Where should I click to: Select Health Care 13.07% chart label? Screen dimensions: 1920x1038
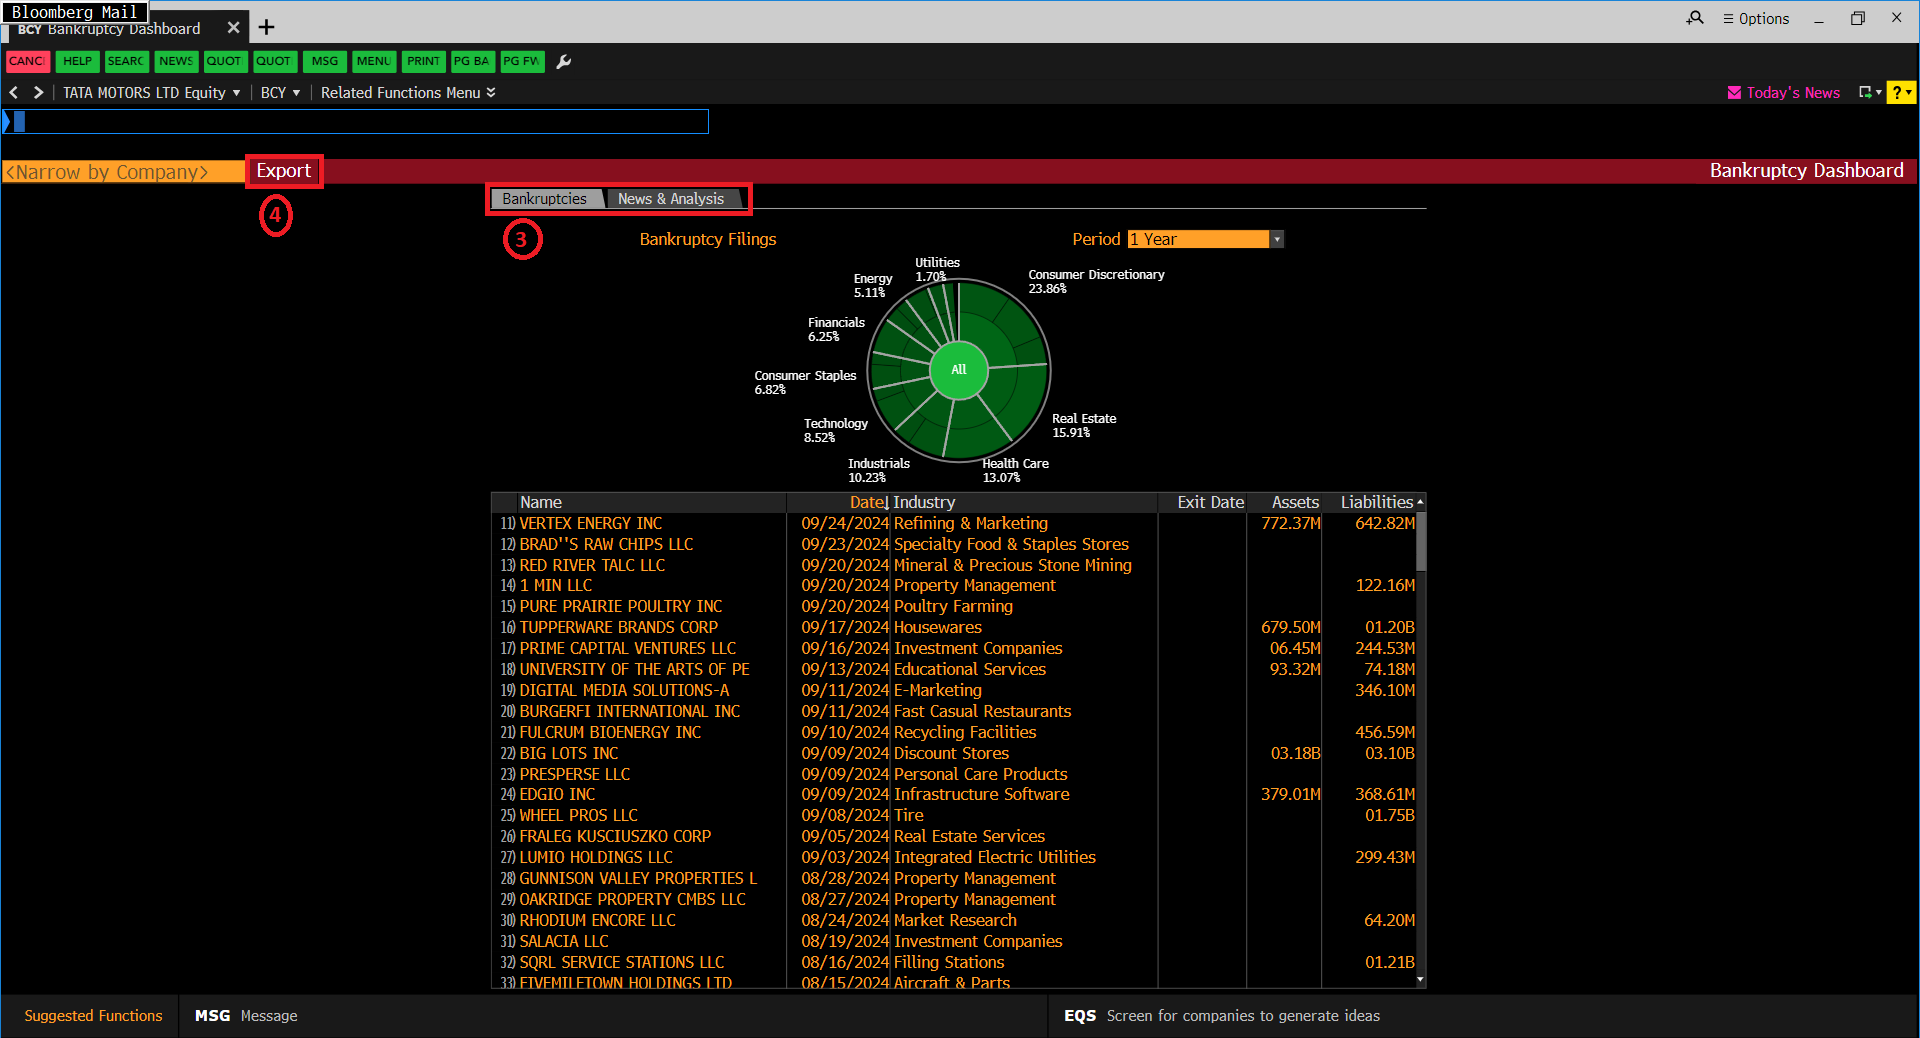(x=1015, y=470)
